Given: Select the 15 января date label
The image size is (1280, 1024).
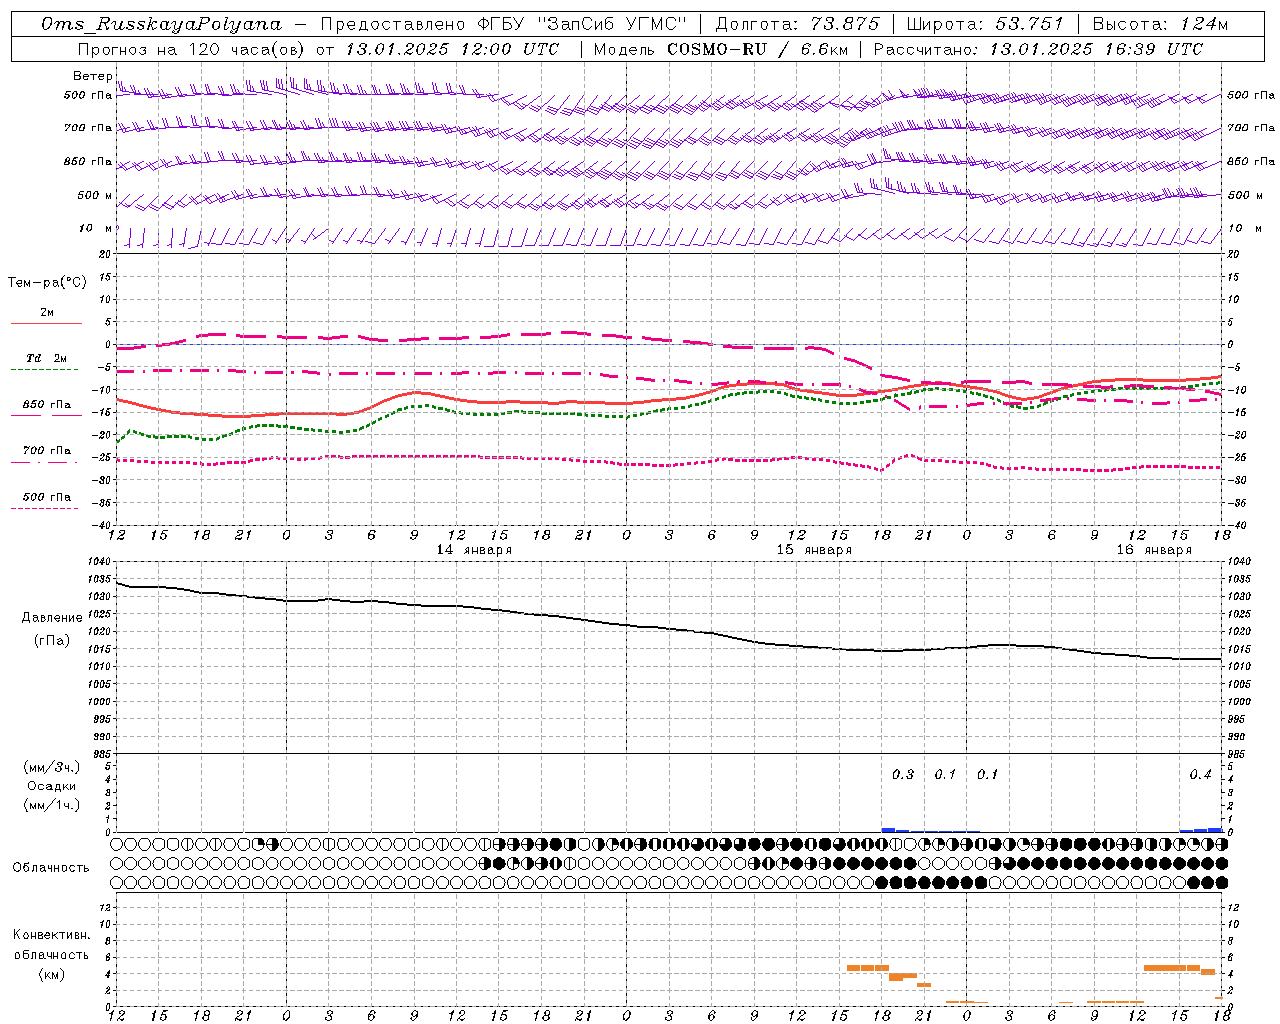Looking at the screenshot, I should coord(814,550).
